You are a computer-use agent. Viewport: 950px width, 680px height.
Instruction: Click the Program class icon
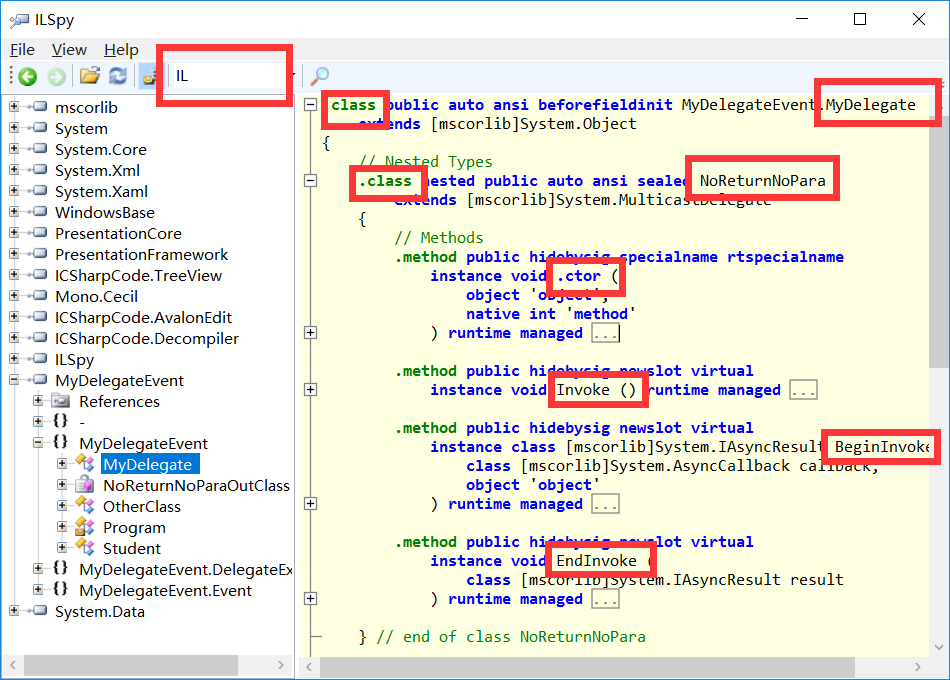tap(85, 527)
